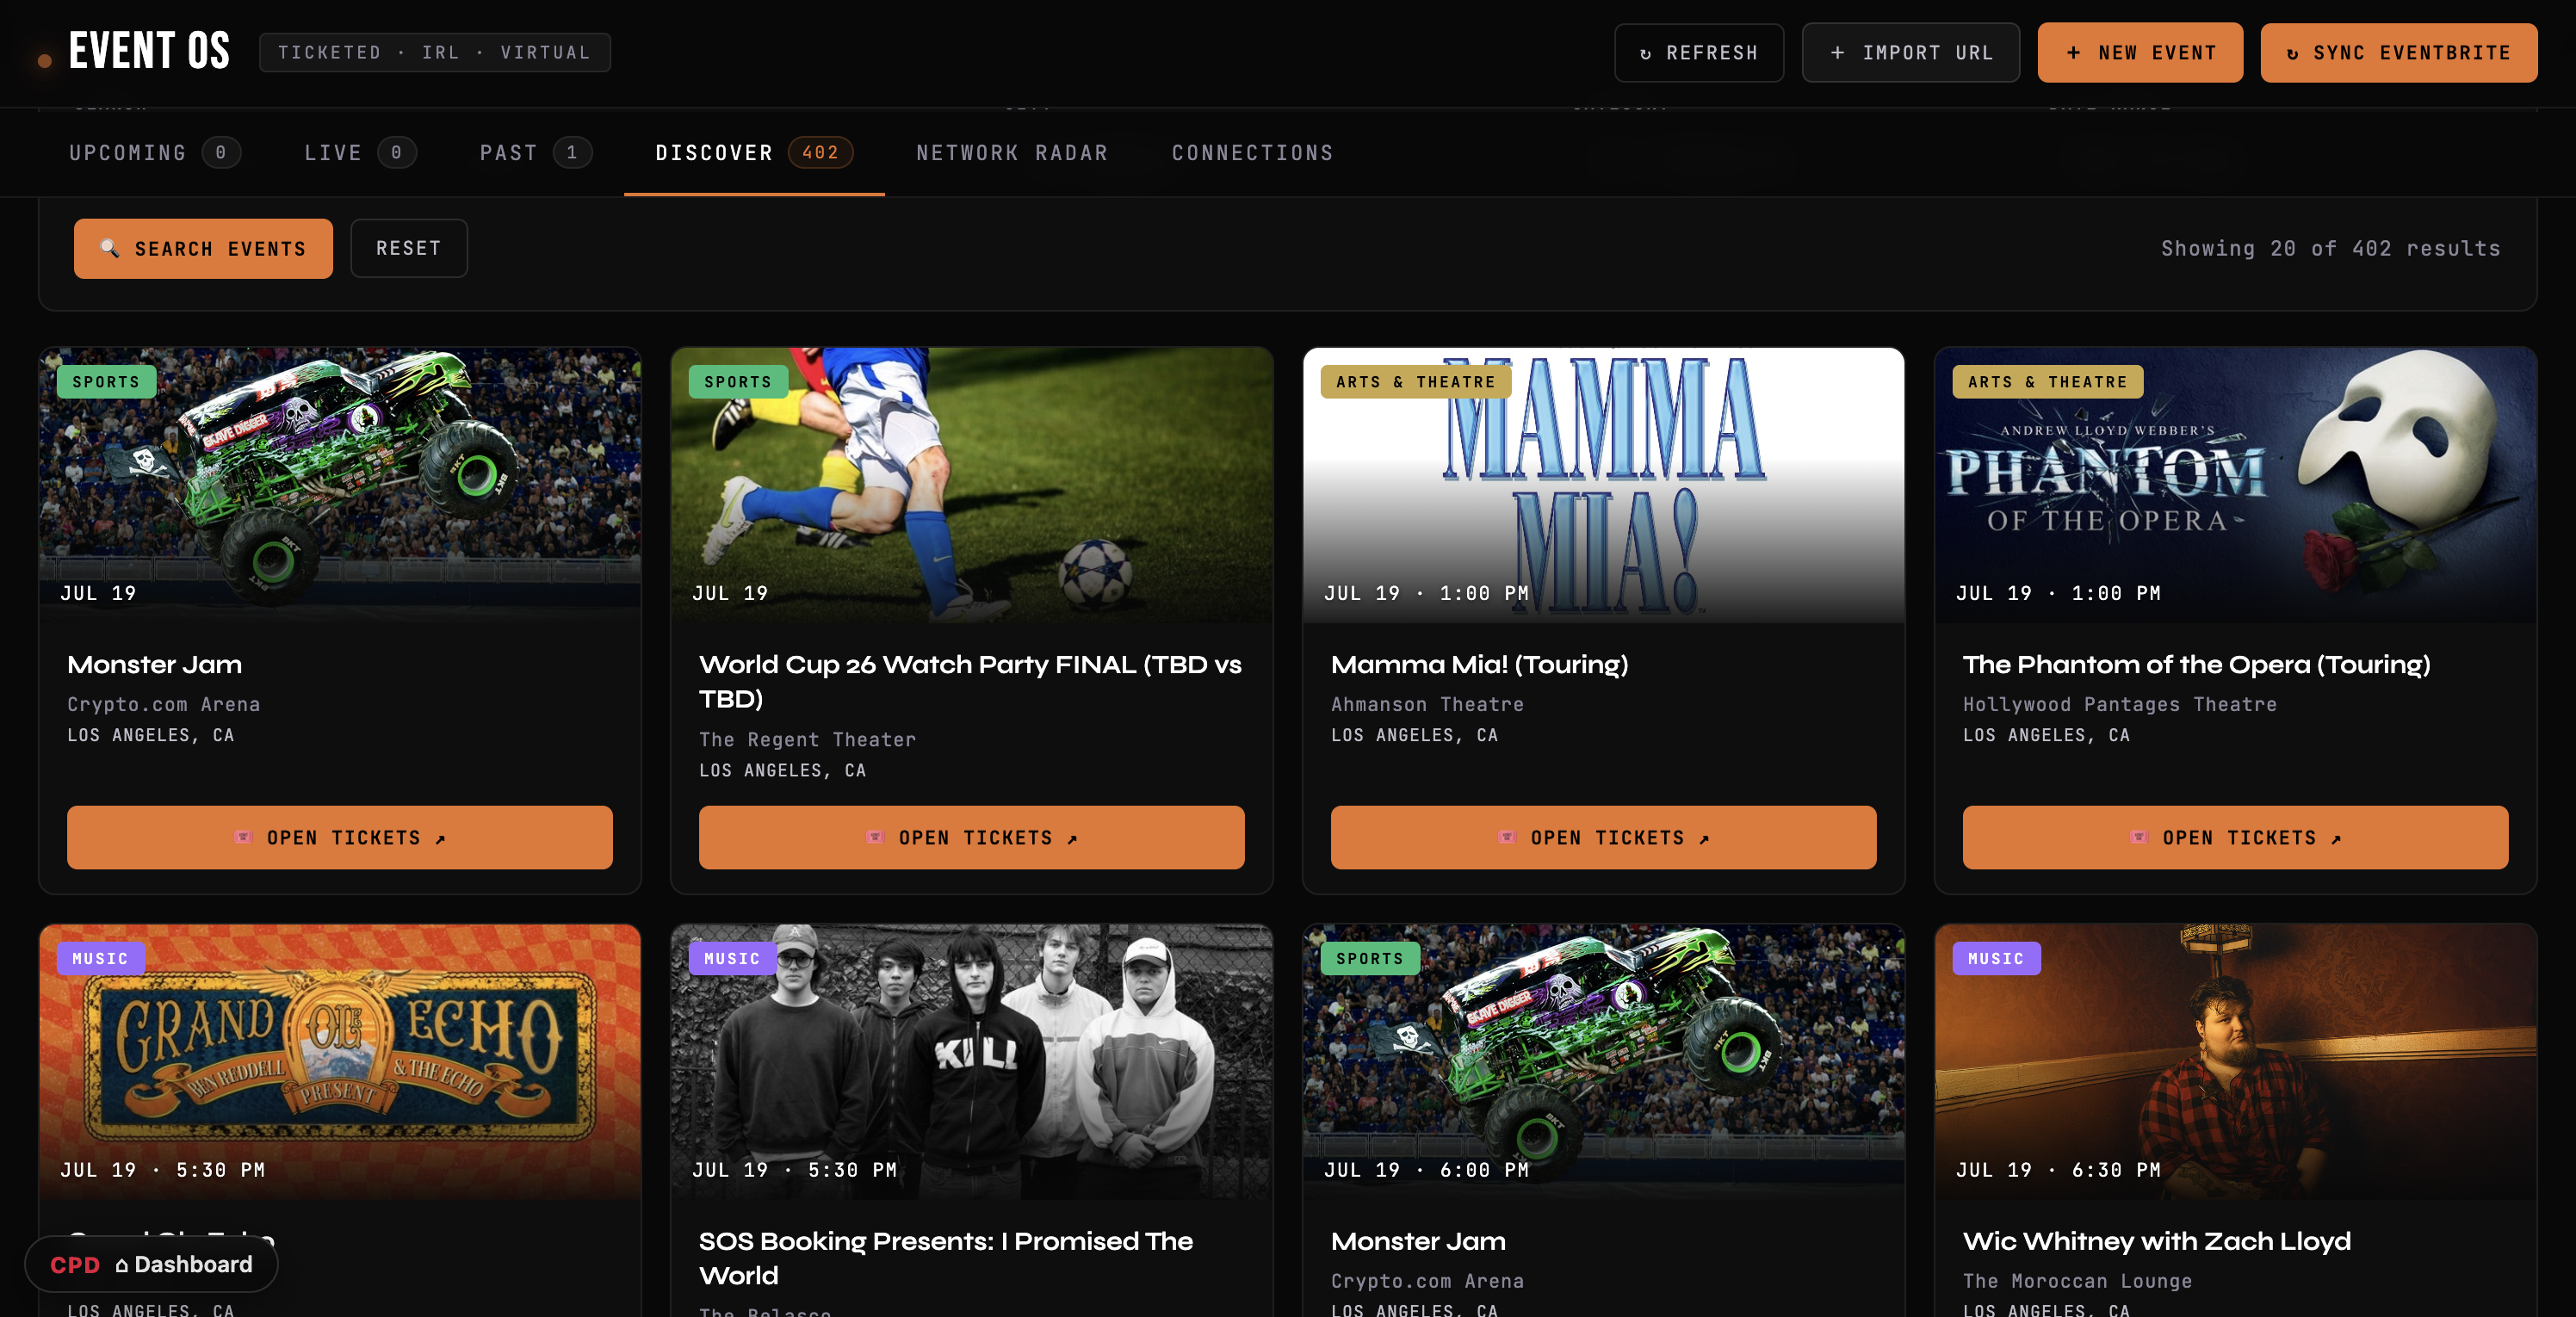Click the "TICKETED · IRL · VIRTUAL" tag
2576x1317 pixels.
pos(435,53)
